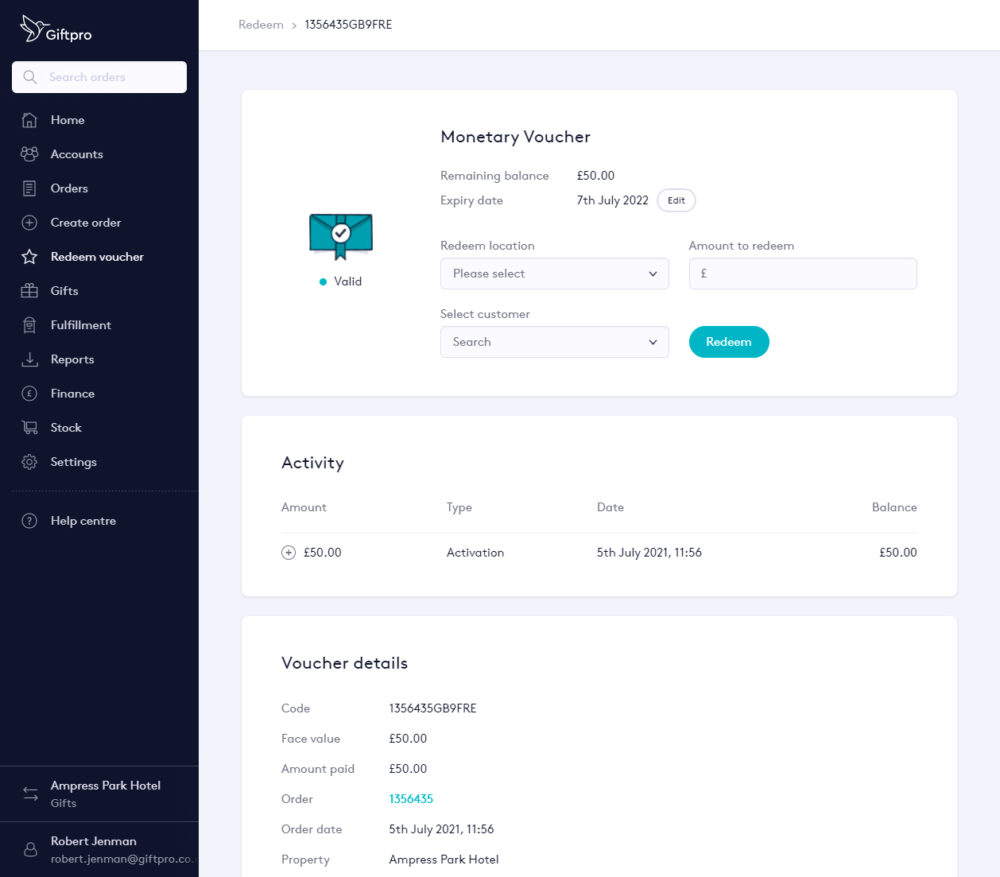Click the Giftpro bird logo
This screenshot has width=1000, height=877.
coord(34,28)
